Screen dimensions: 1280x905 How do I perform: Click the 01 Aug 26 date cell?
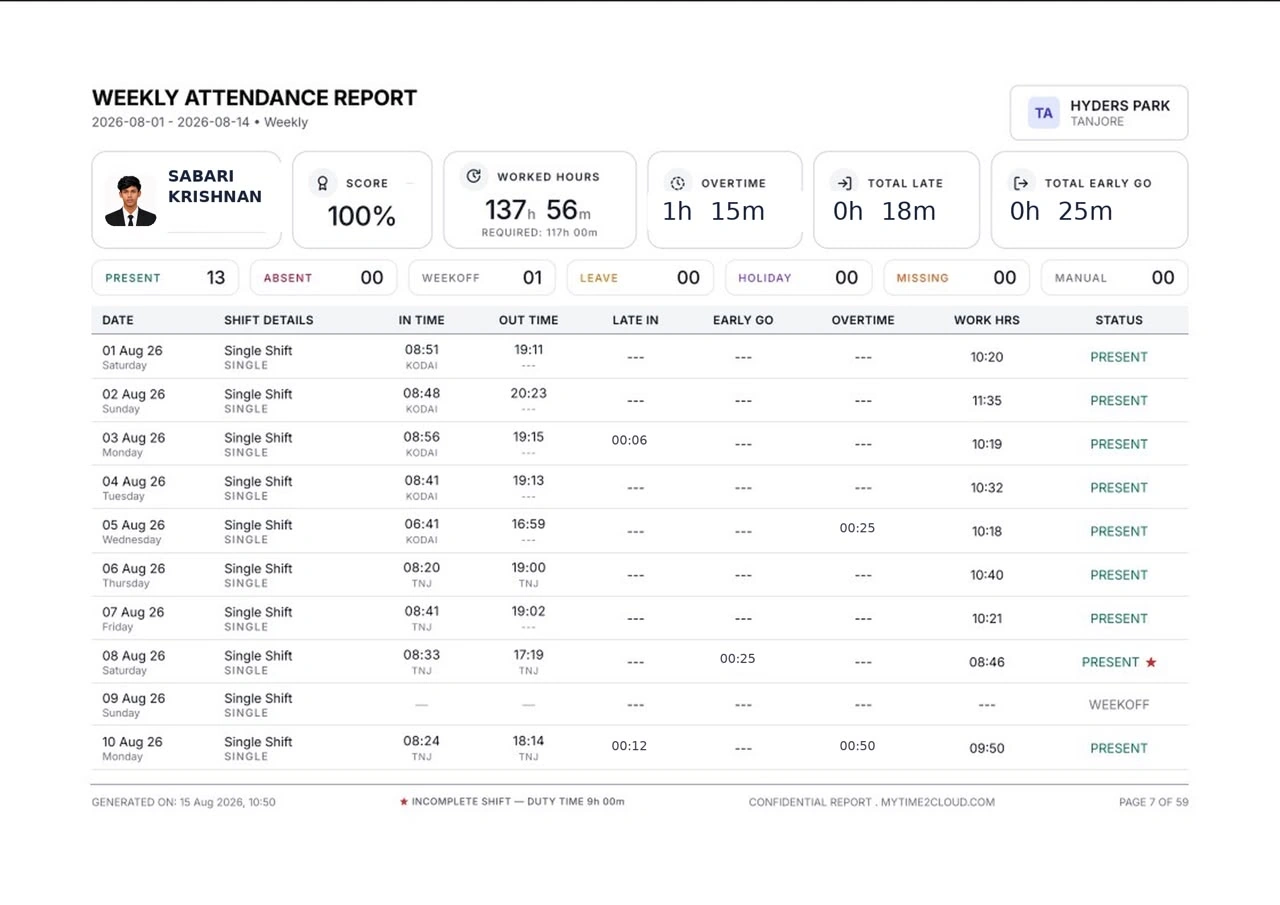(x=133, y=357)
